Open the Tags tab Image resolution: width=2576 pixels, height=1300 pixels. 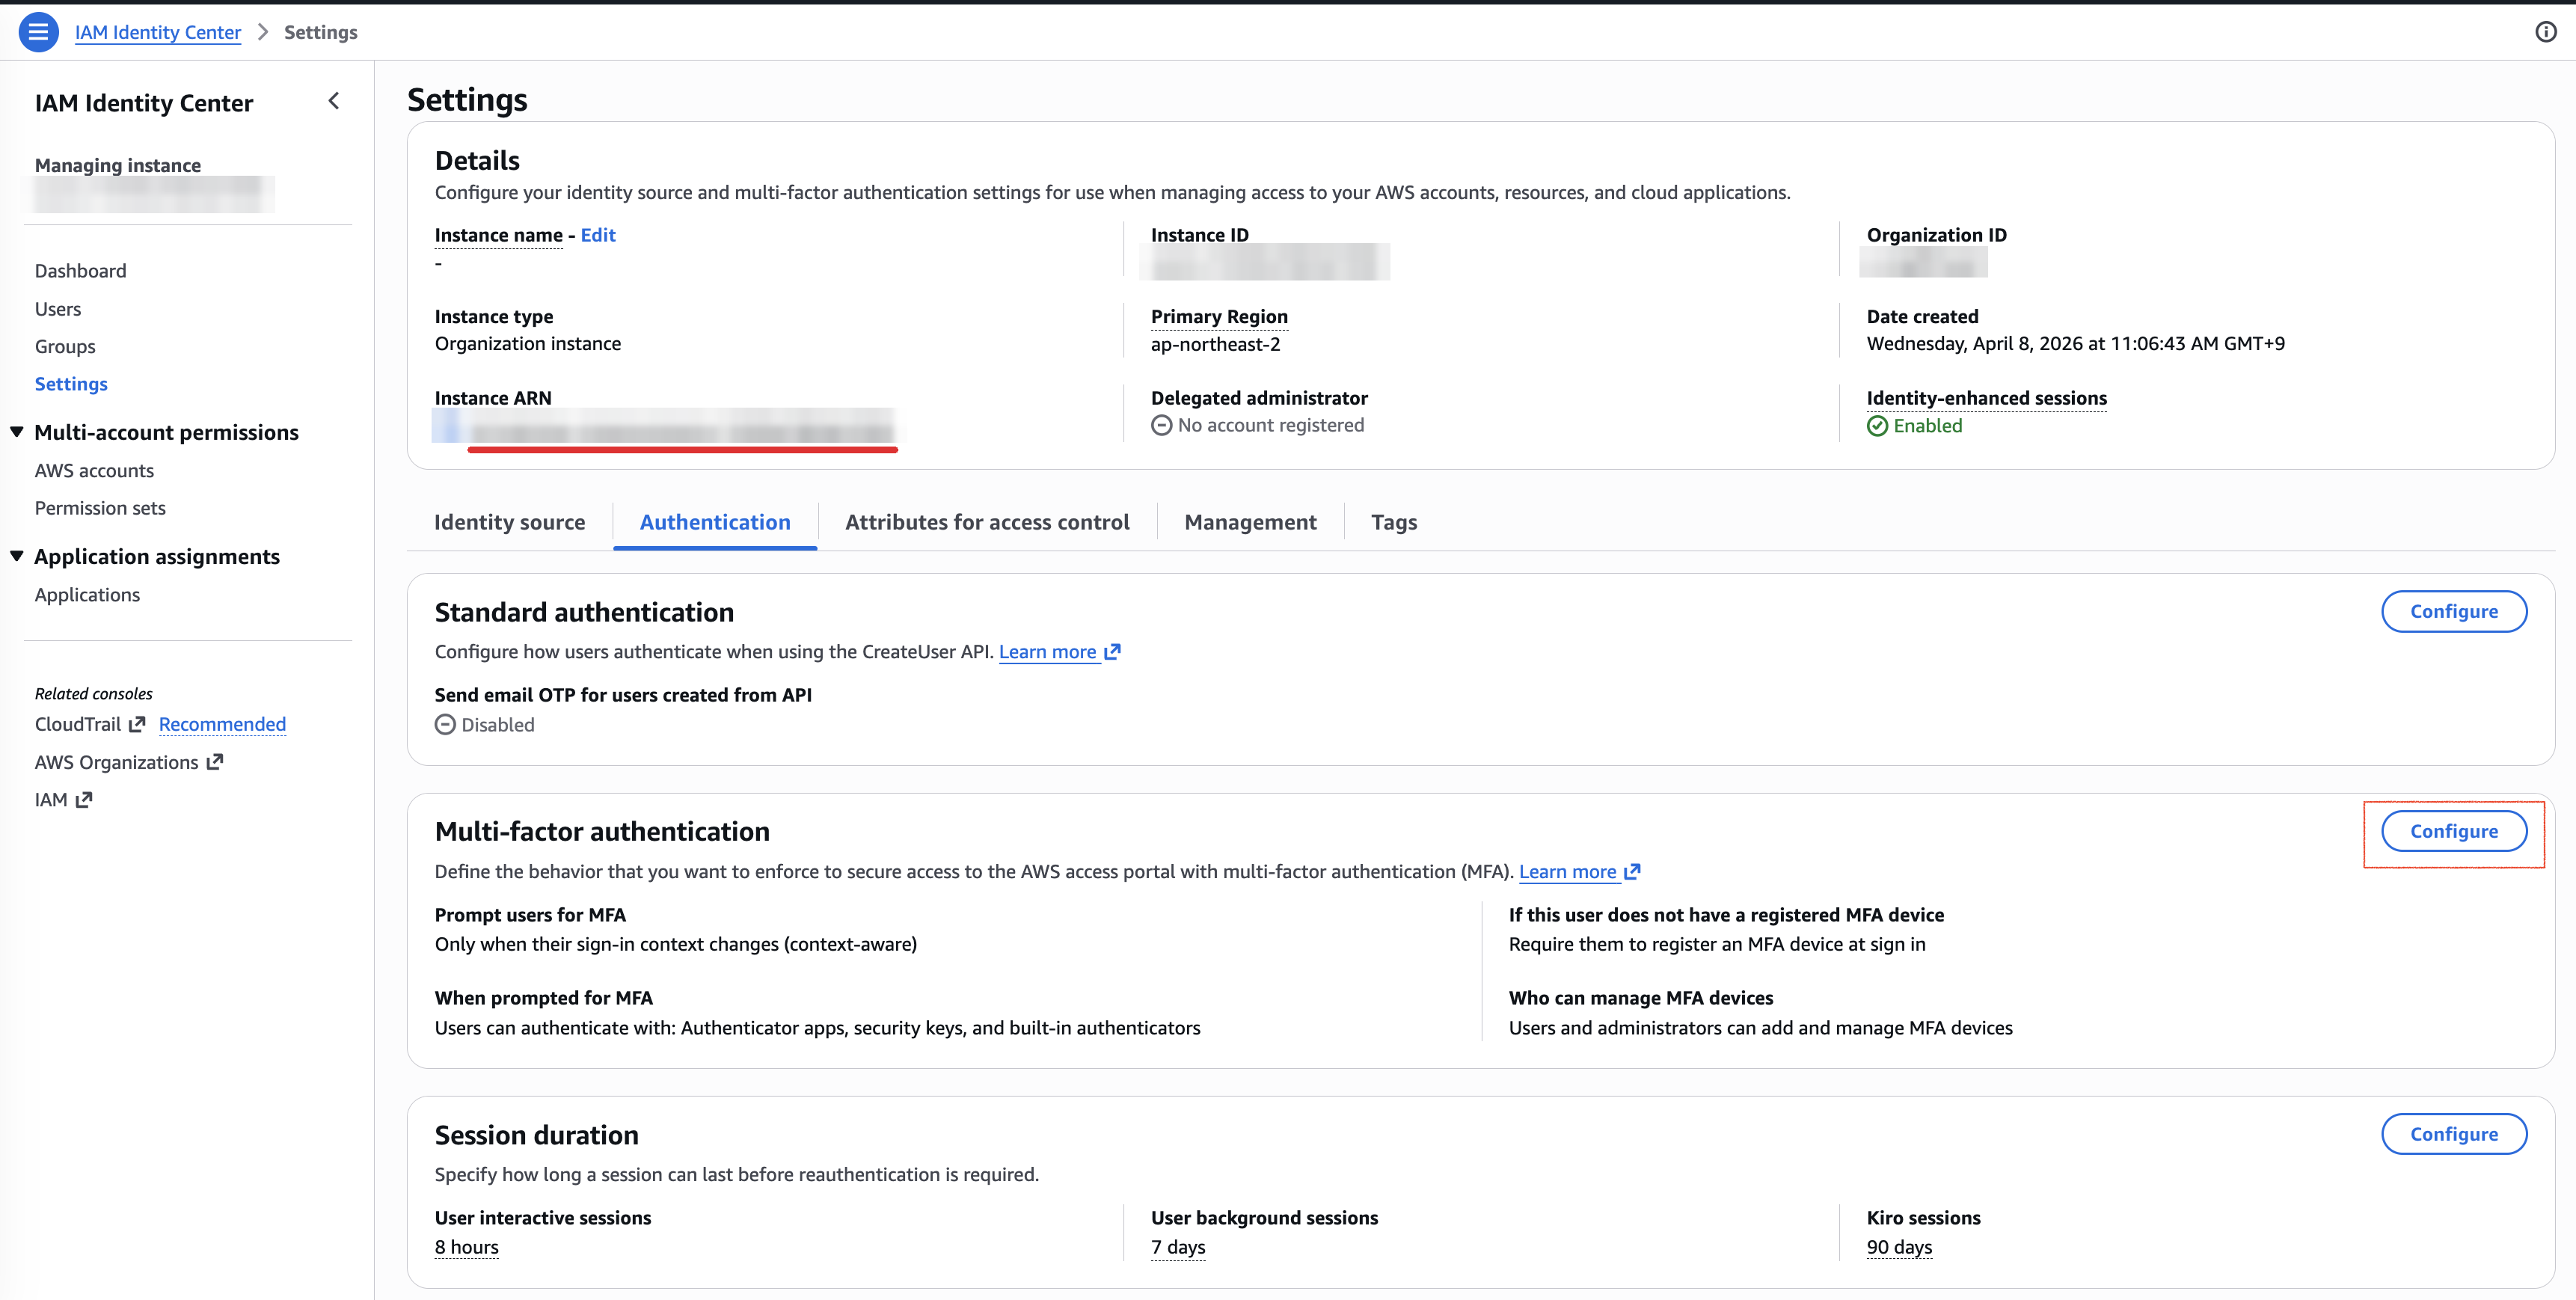point(1394,522)
